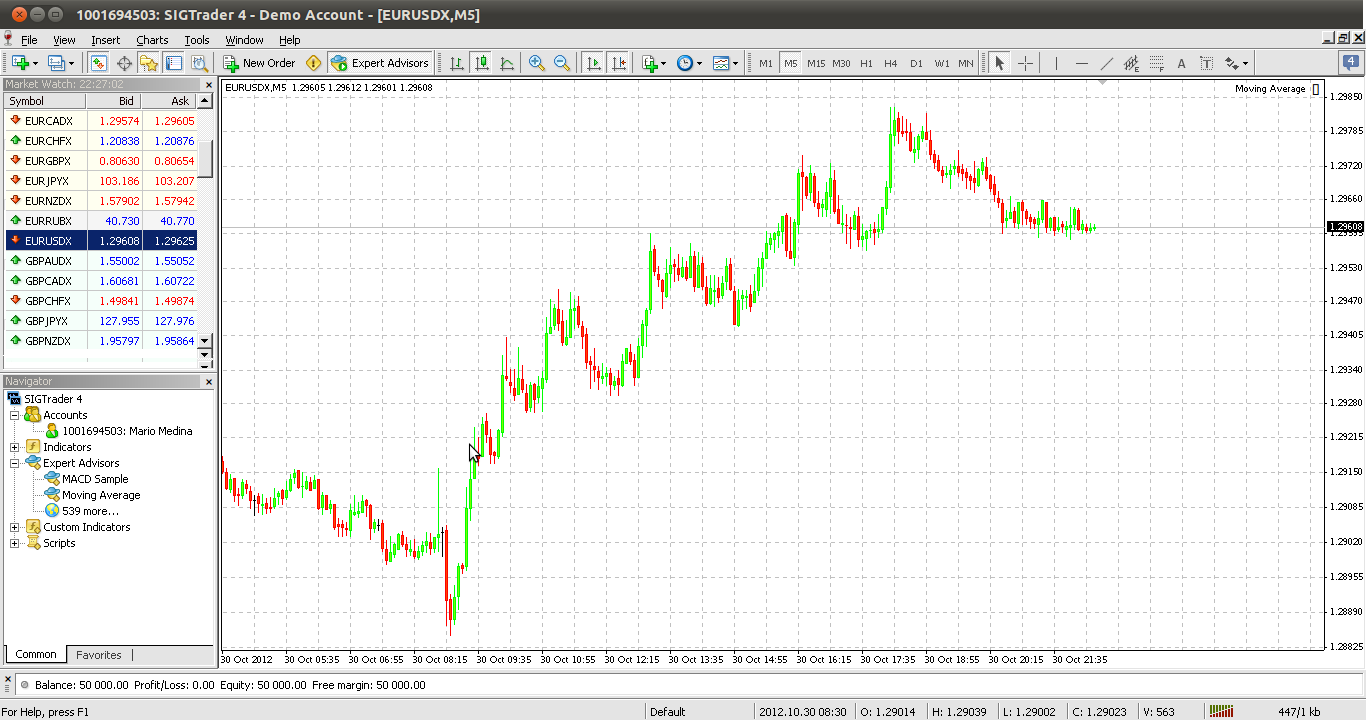Open the chart periods dropdown
The height and width of the screenshot is (720, 1366).
point(698,62)
